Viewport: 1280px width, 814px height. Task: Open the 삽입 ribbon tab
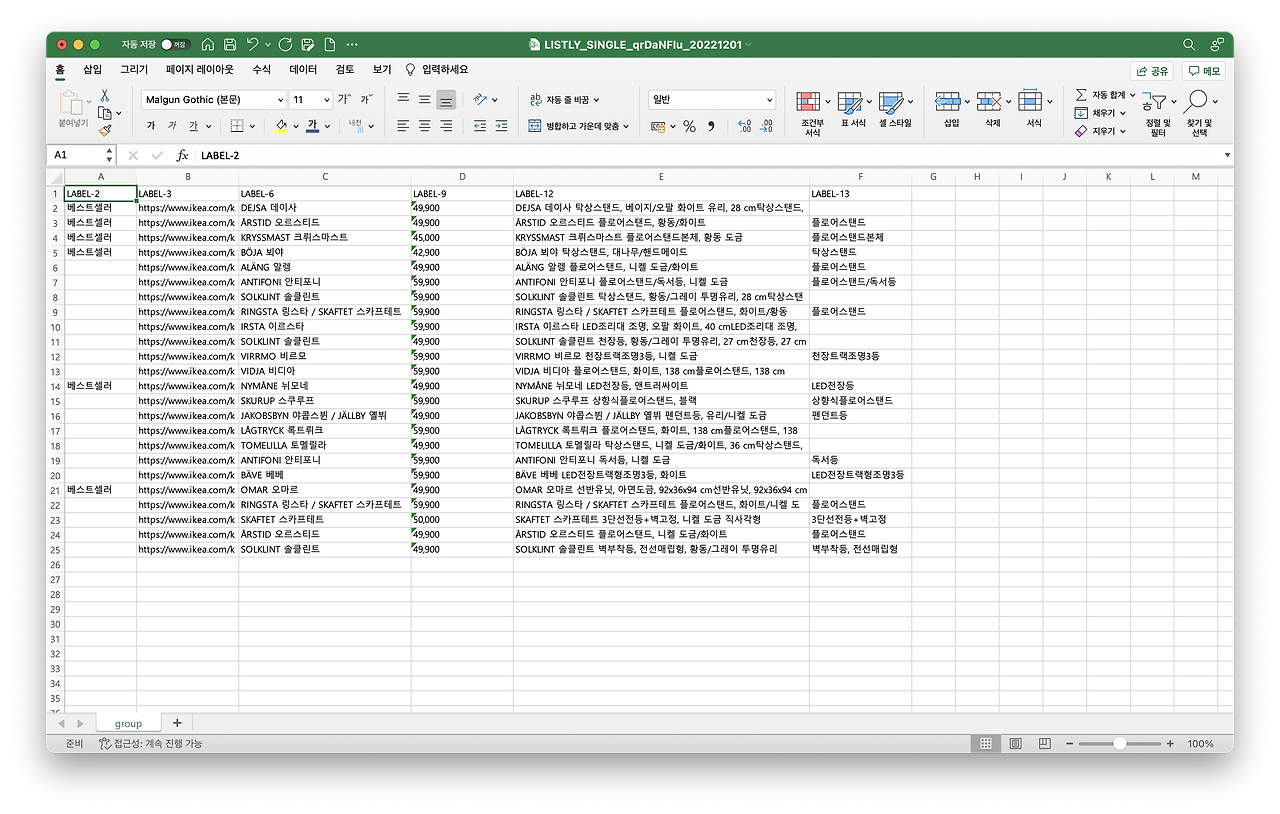click(92, 70)
